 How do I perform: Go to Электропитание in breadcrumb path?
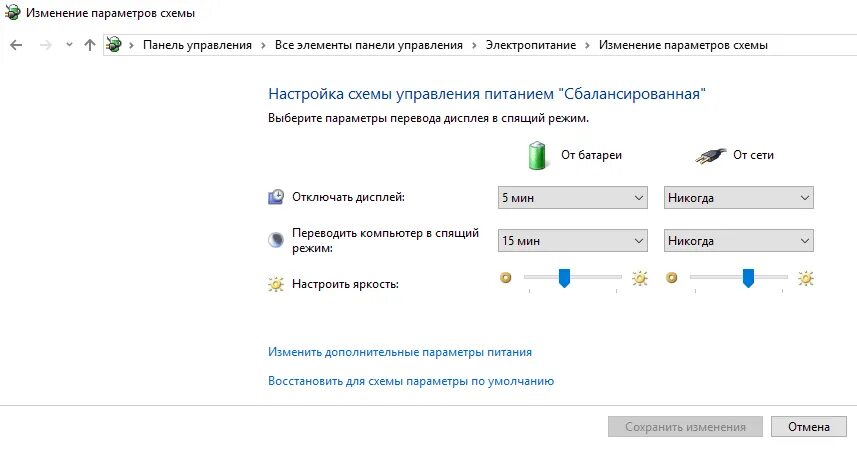tap(531, 45)
